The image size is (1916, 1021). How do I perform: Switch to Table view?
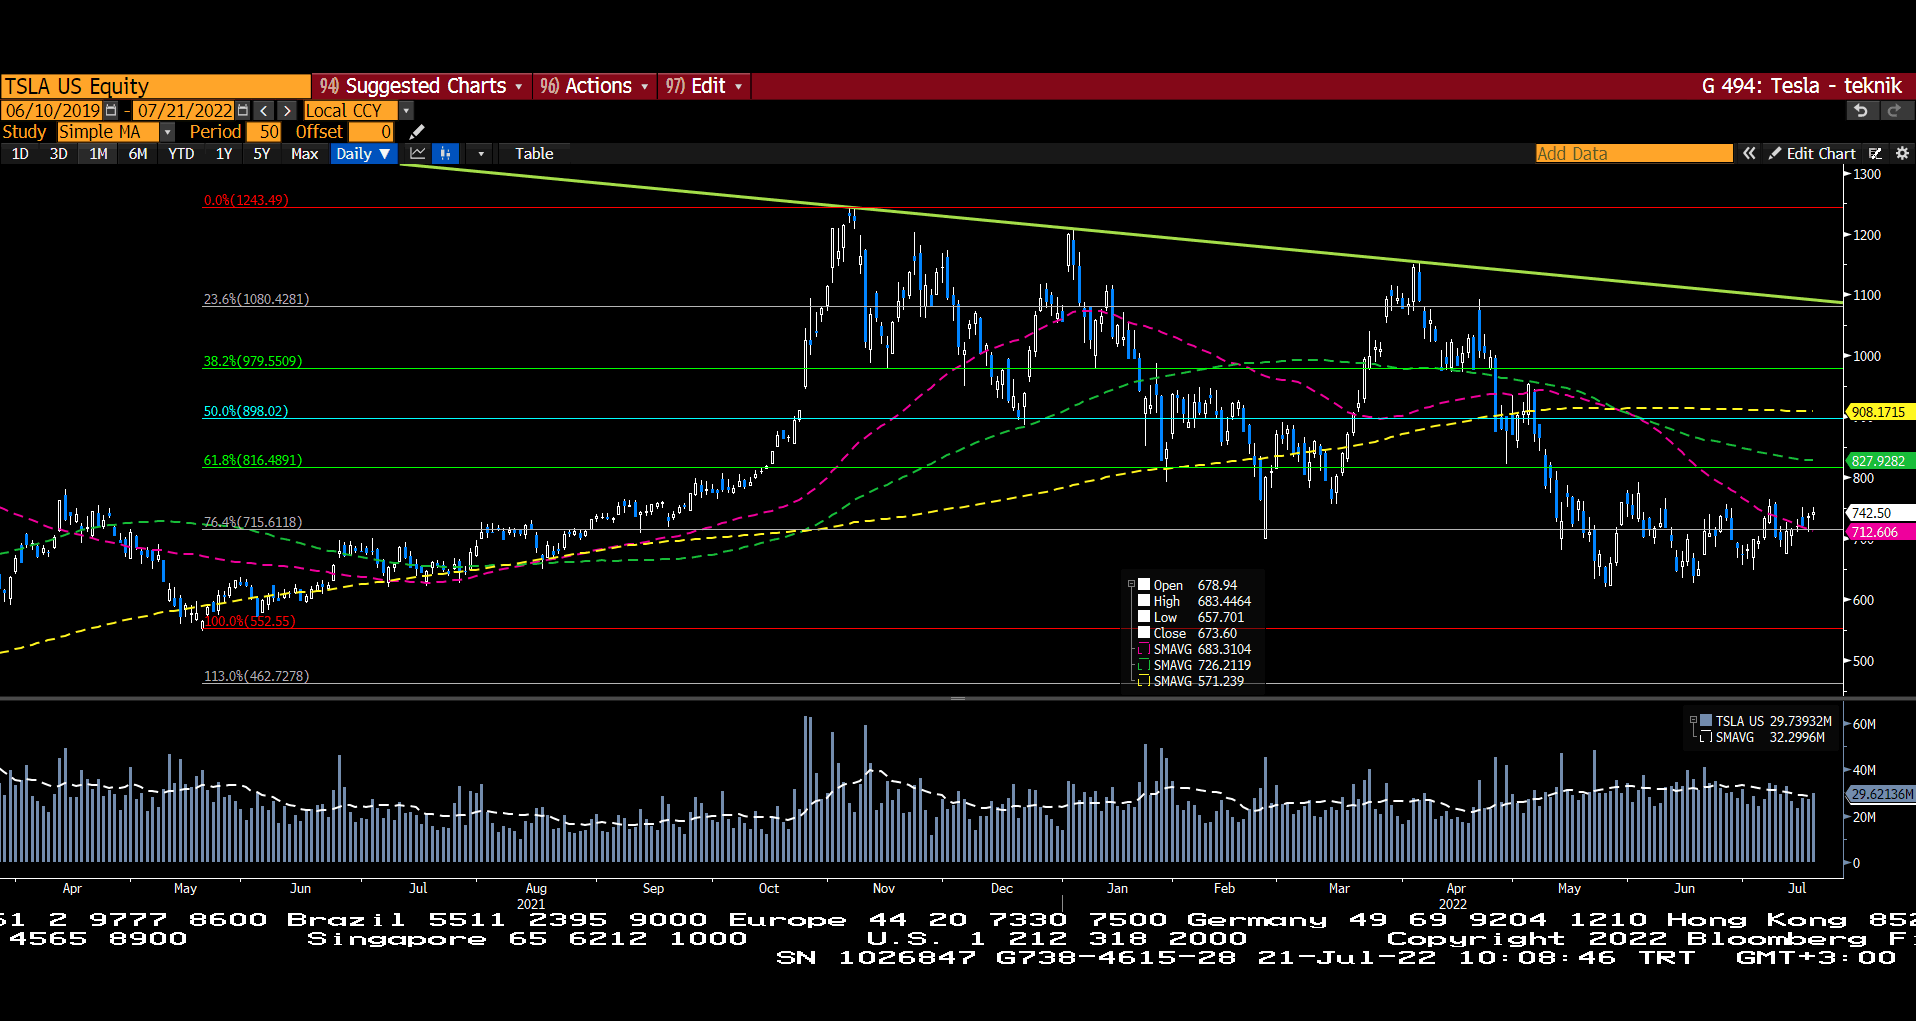(534, 153)
